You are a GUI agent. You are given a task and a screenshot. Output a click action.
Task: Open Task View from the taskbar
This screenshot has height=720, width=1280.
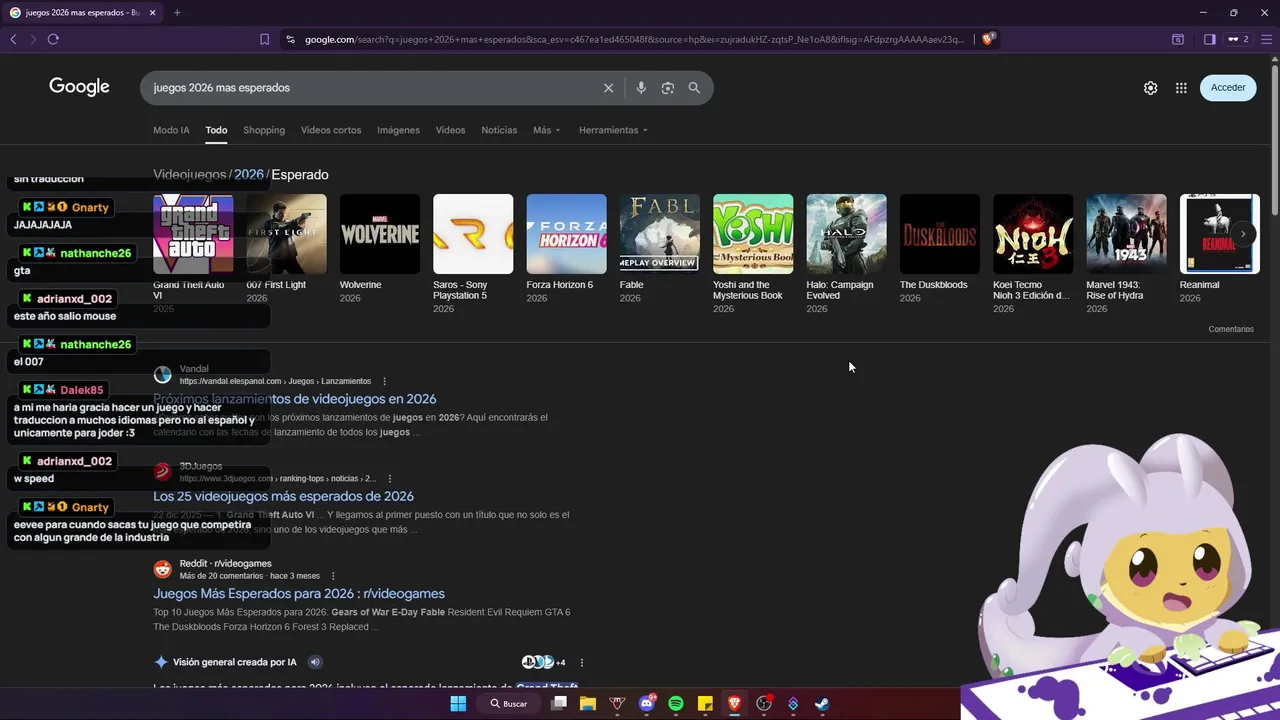click(x=559, y=704)
